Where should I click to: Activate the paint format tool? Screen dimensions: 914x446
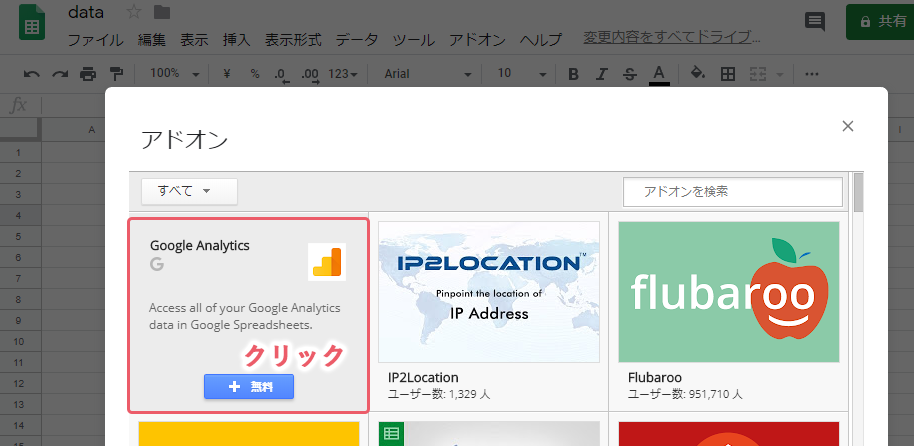tap(117, 74)
